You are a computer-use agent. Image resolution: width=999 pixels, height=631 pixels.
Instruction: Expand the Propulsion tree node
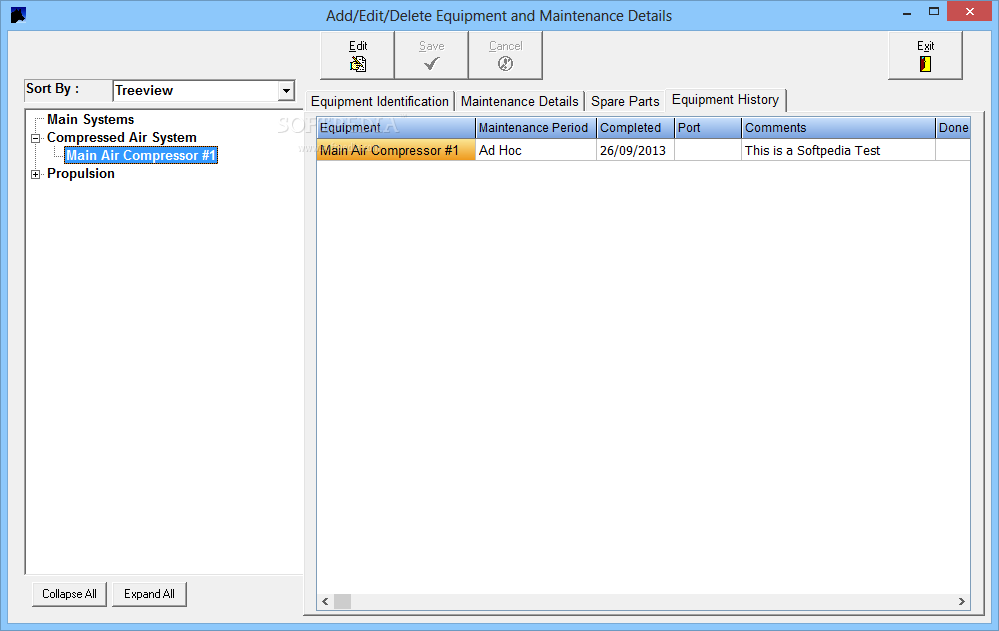tap(36, 175)
